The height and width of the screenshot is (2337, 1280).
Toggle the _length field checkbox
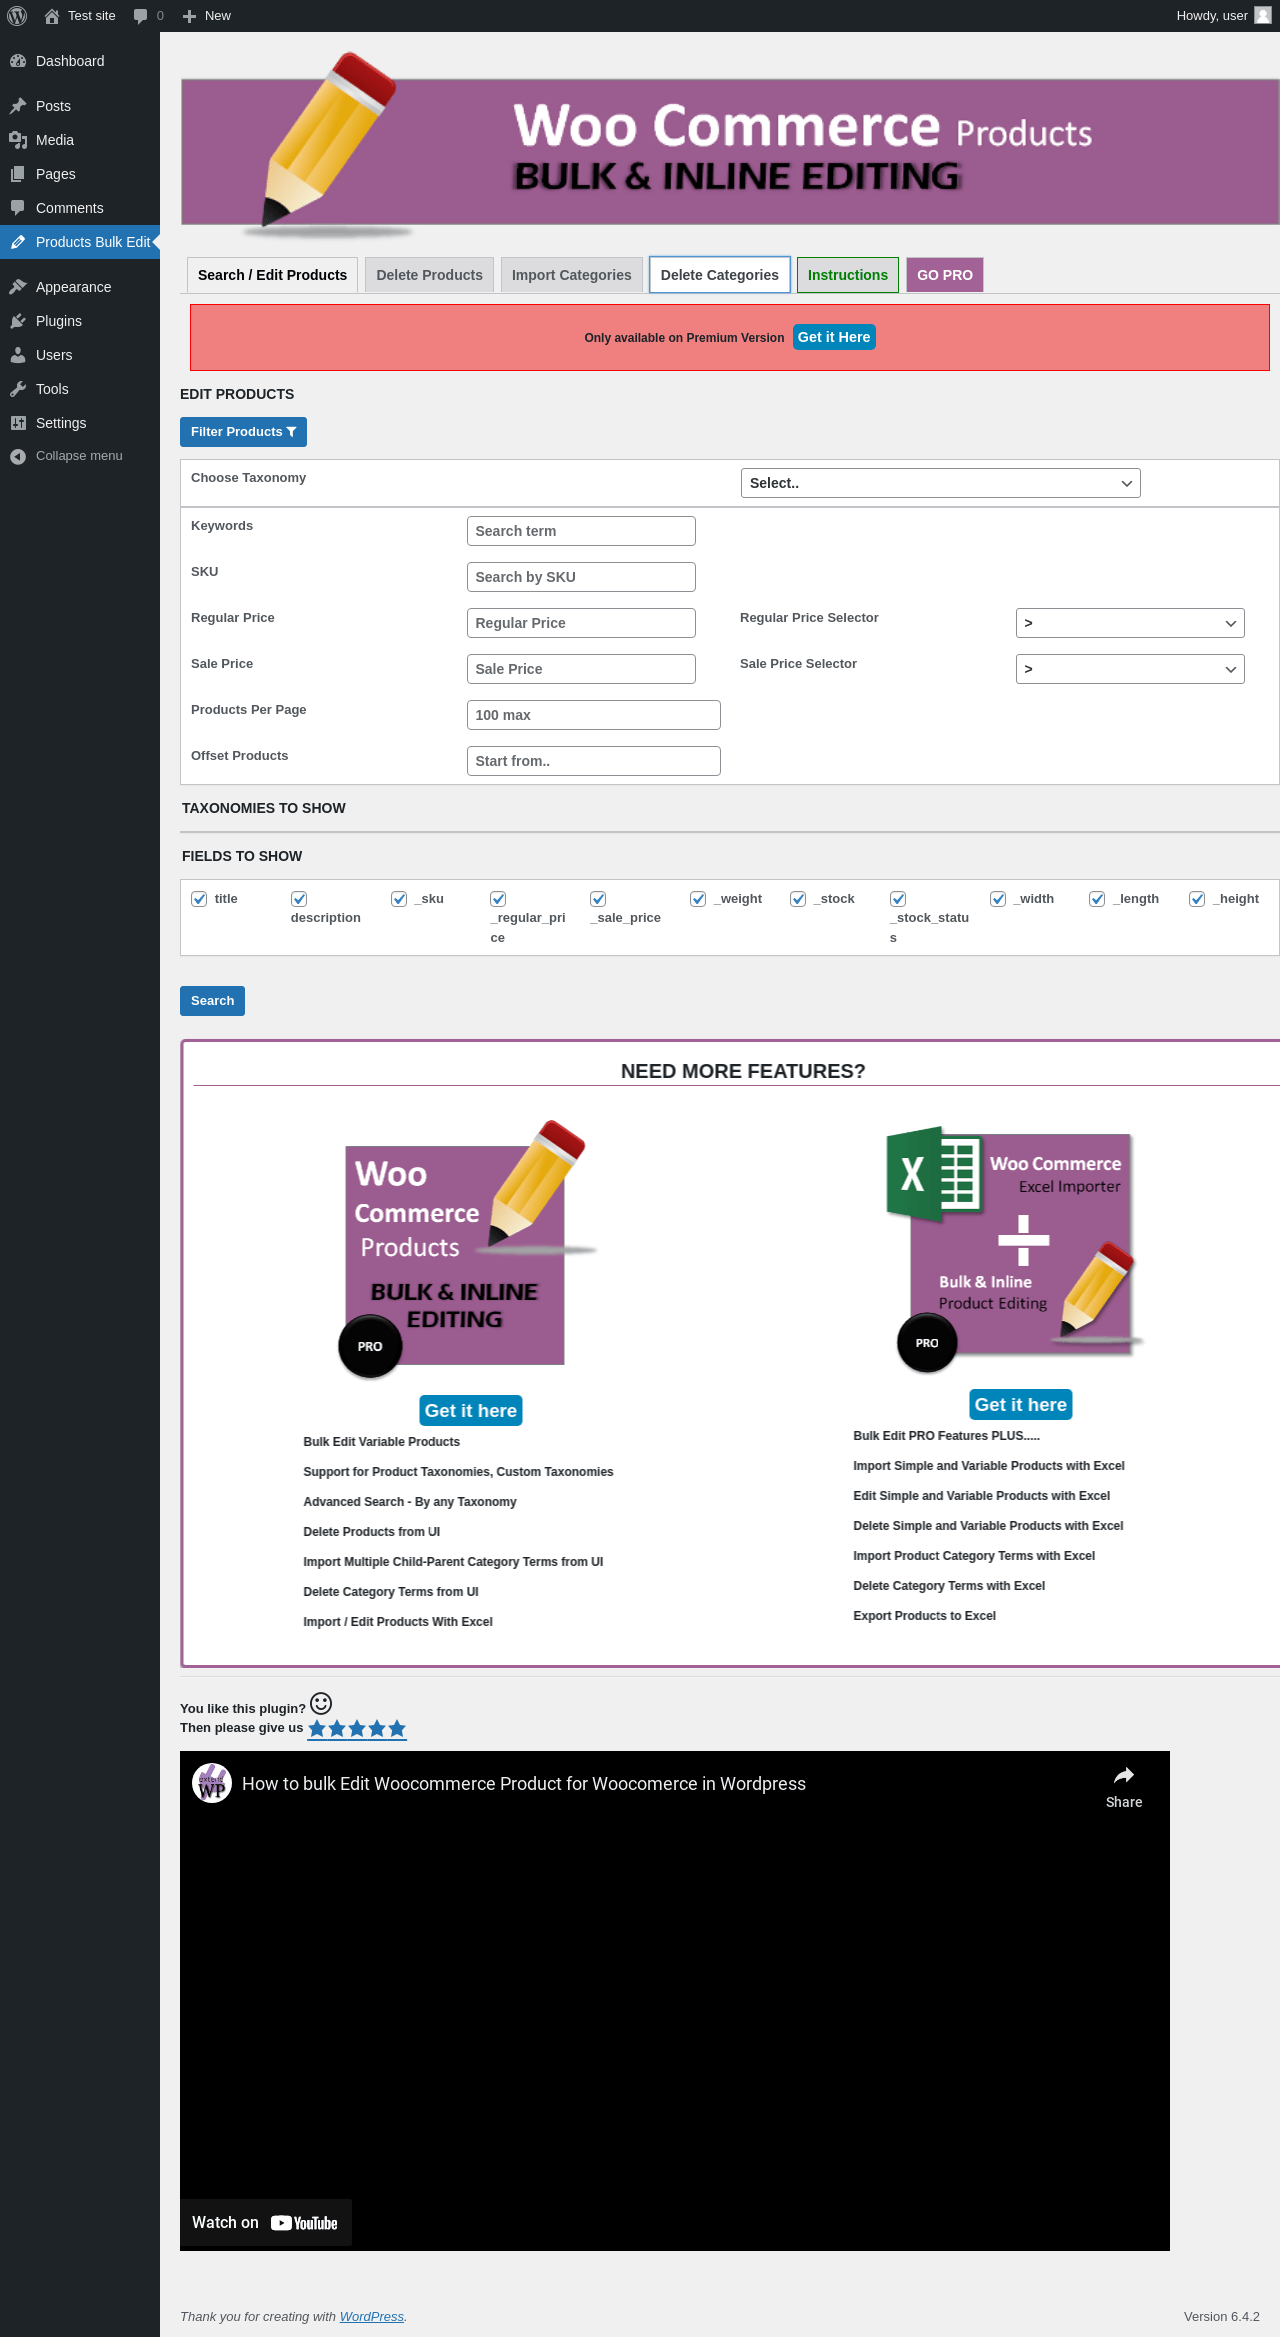(x=1097, y=899)
